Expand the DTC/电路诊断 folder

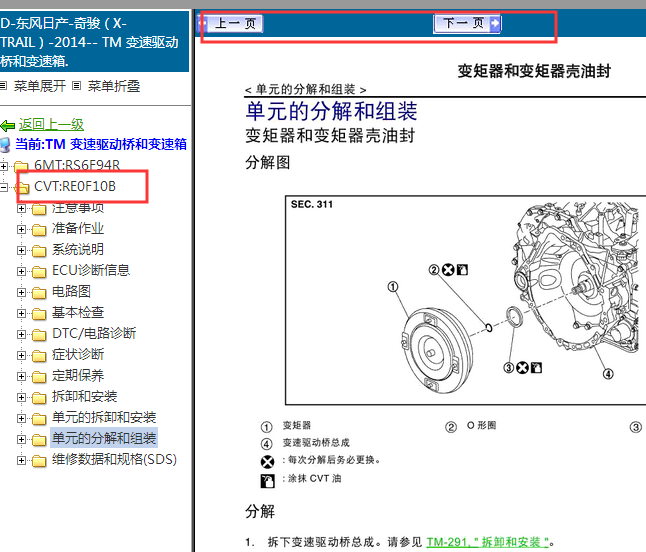point(21,334)
